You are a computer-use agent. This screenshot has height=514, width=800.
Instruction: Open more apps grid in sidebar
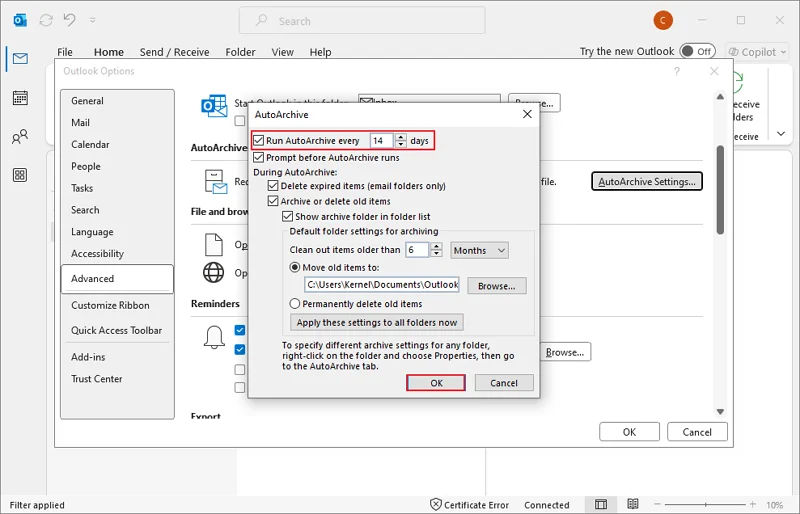click(20, 175)
